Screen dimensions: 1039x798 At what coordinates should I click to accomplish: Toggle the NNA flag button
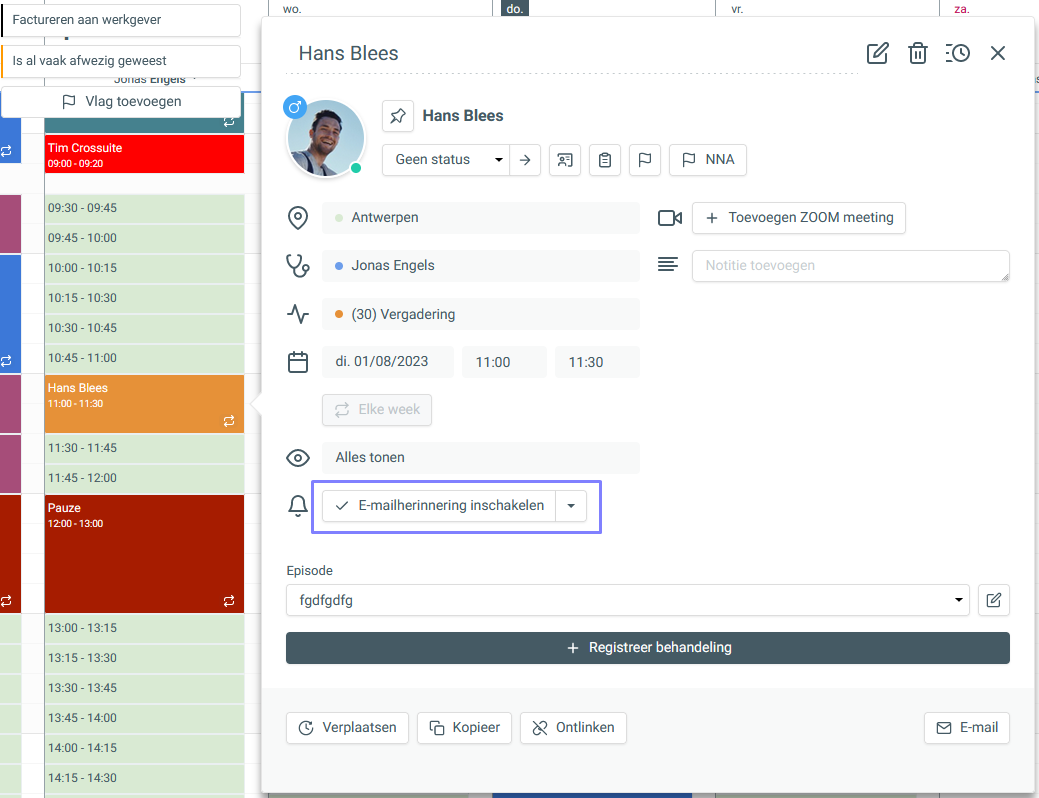pos(708,160)
